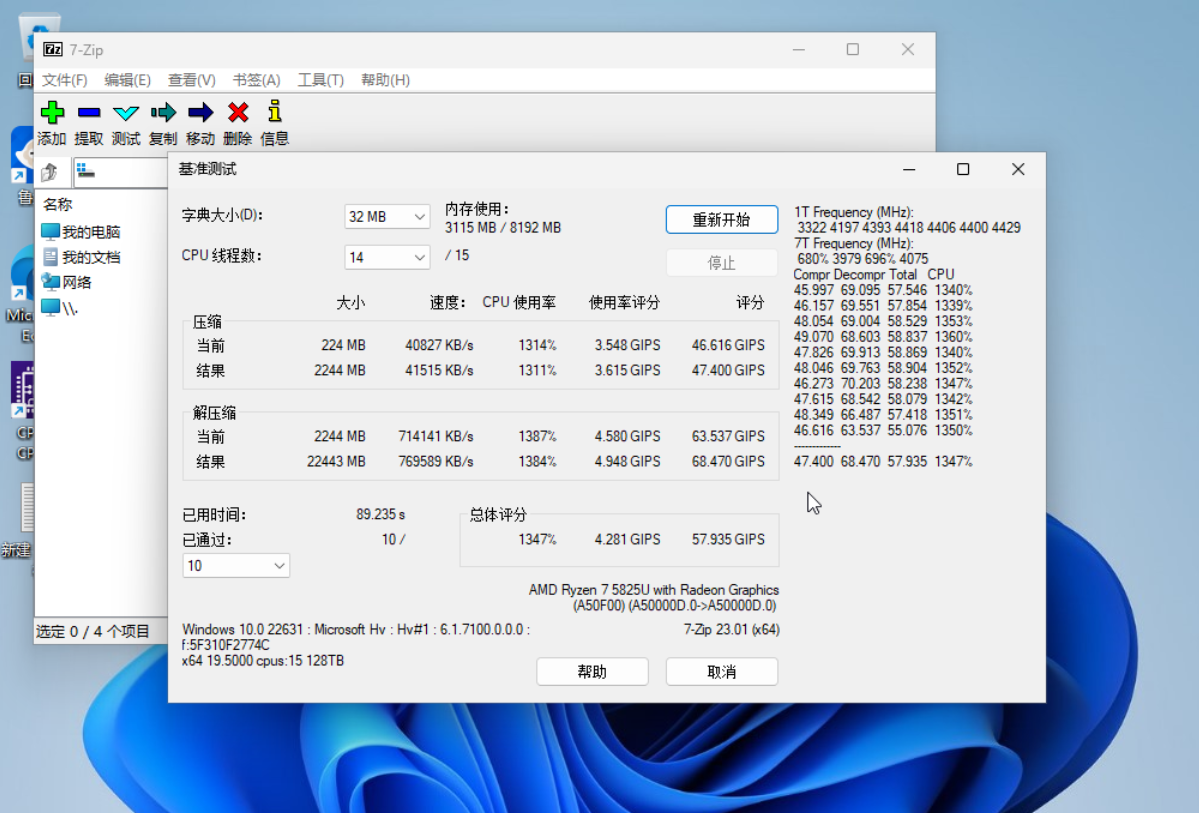Click the status bar 选定 0 / 4 个项目

pos(93,632)
